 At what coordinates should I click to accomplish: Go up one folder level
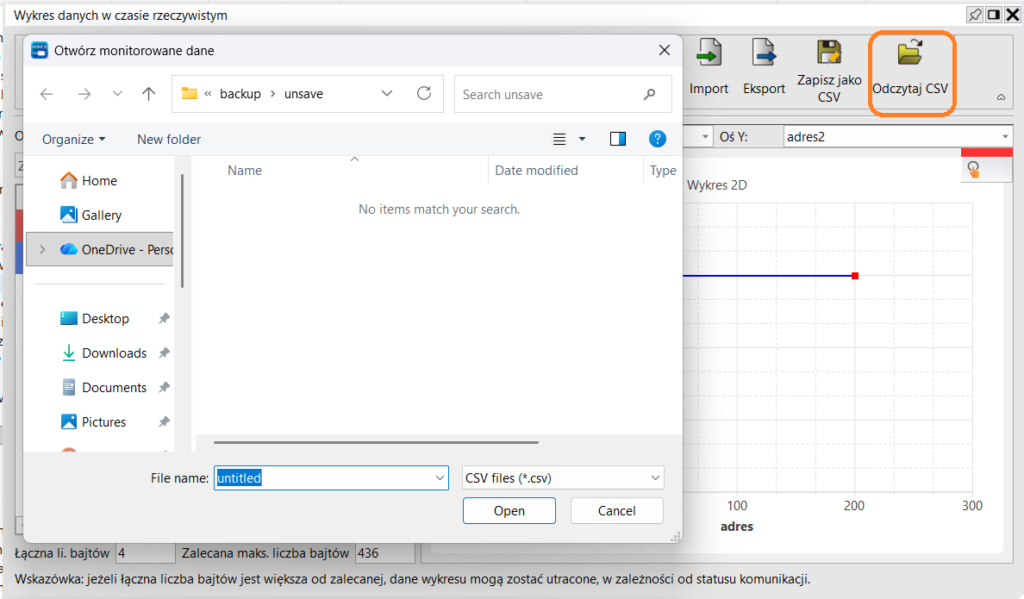[x=149, y=94]
